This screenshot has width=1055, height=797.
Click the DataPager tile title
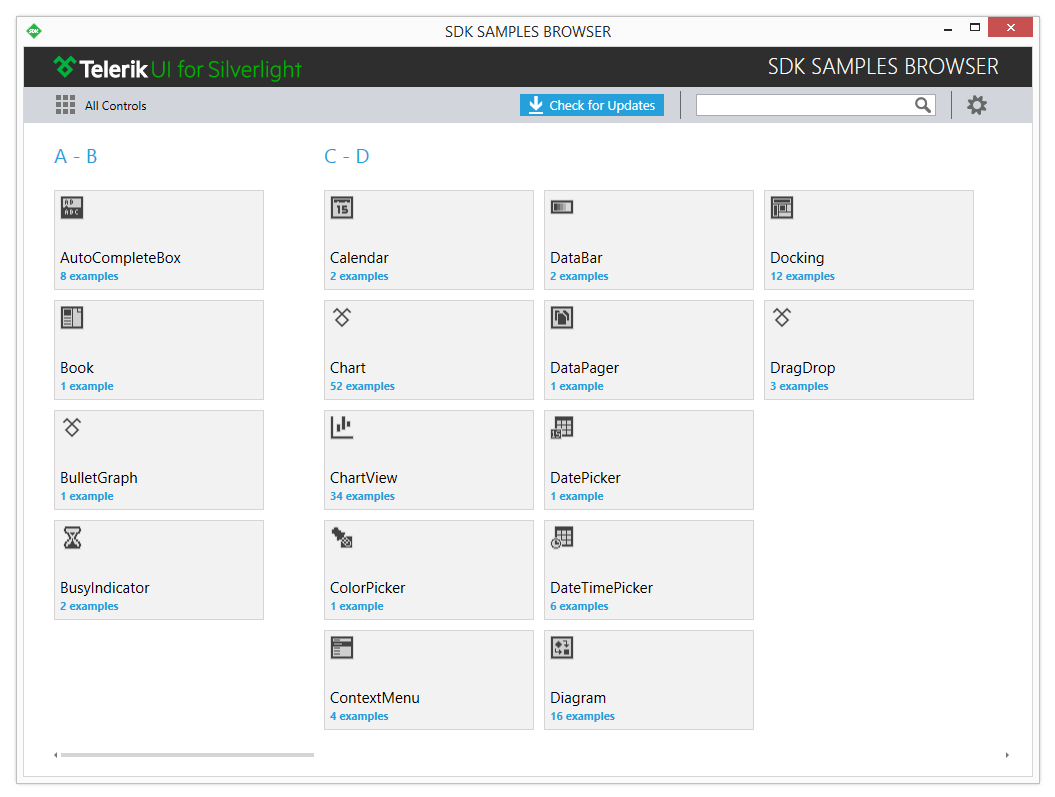[584, 368]
